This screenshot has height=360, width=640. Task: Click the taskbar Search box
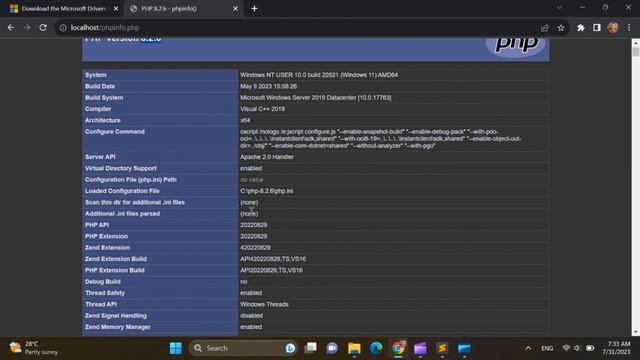243,348
